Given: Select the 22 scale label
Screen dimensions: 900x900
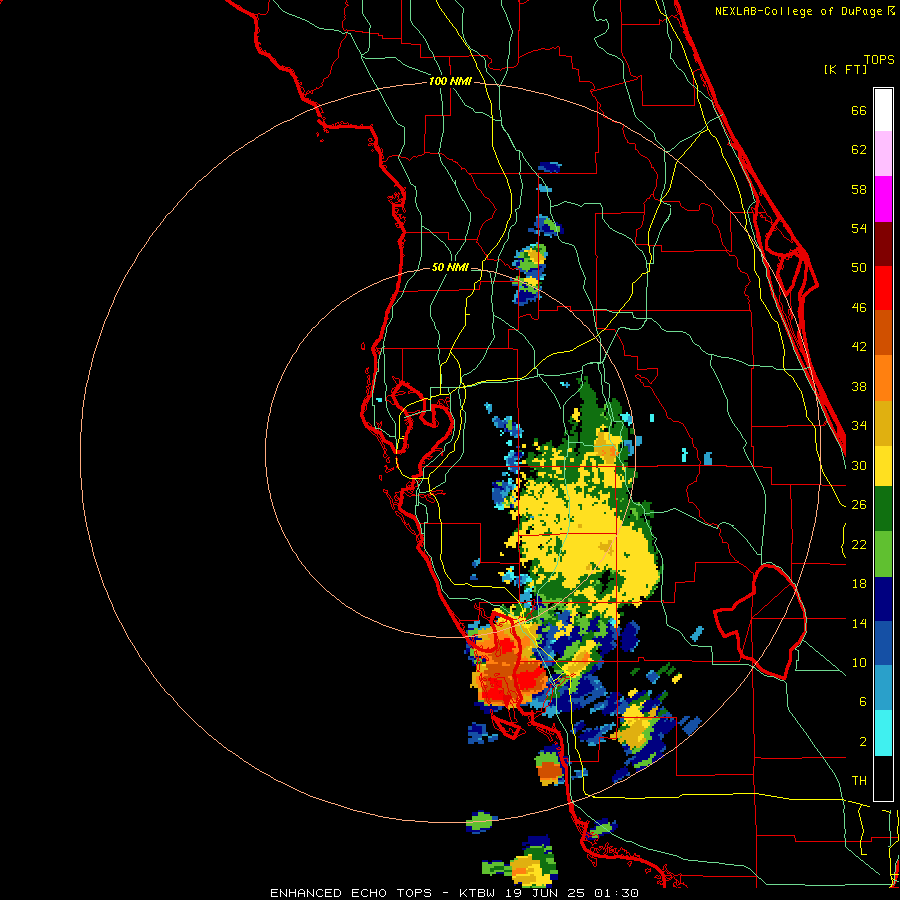Looking at the screenshot, I should (x=859, y=544).
